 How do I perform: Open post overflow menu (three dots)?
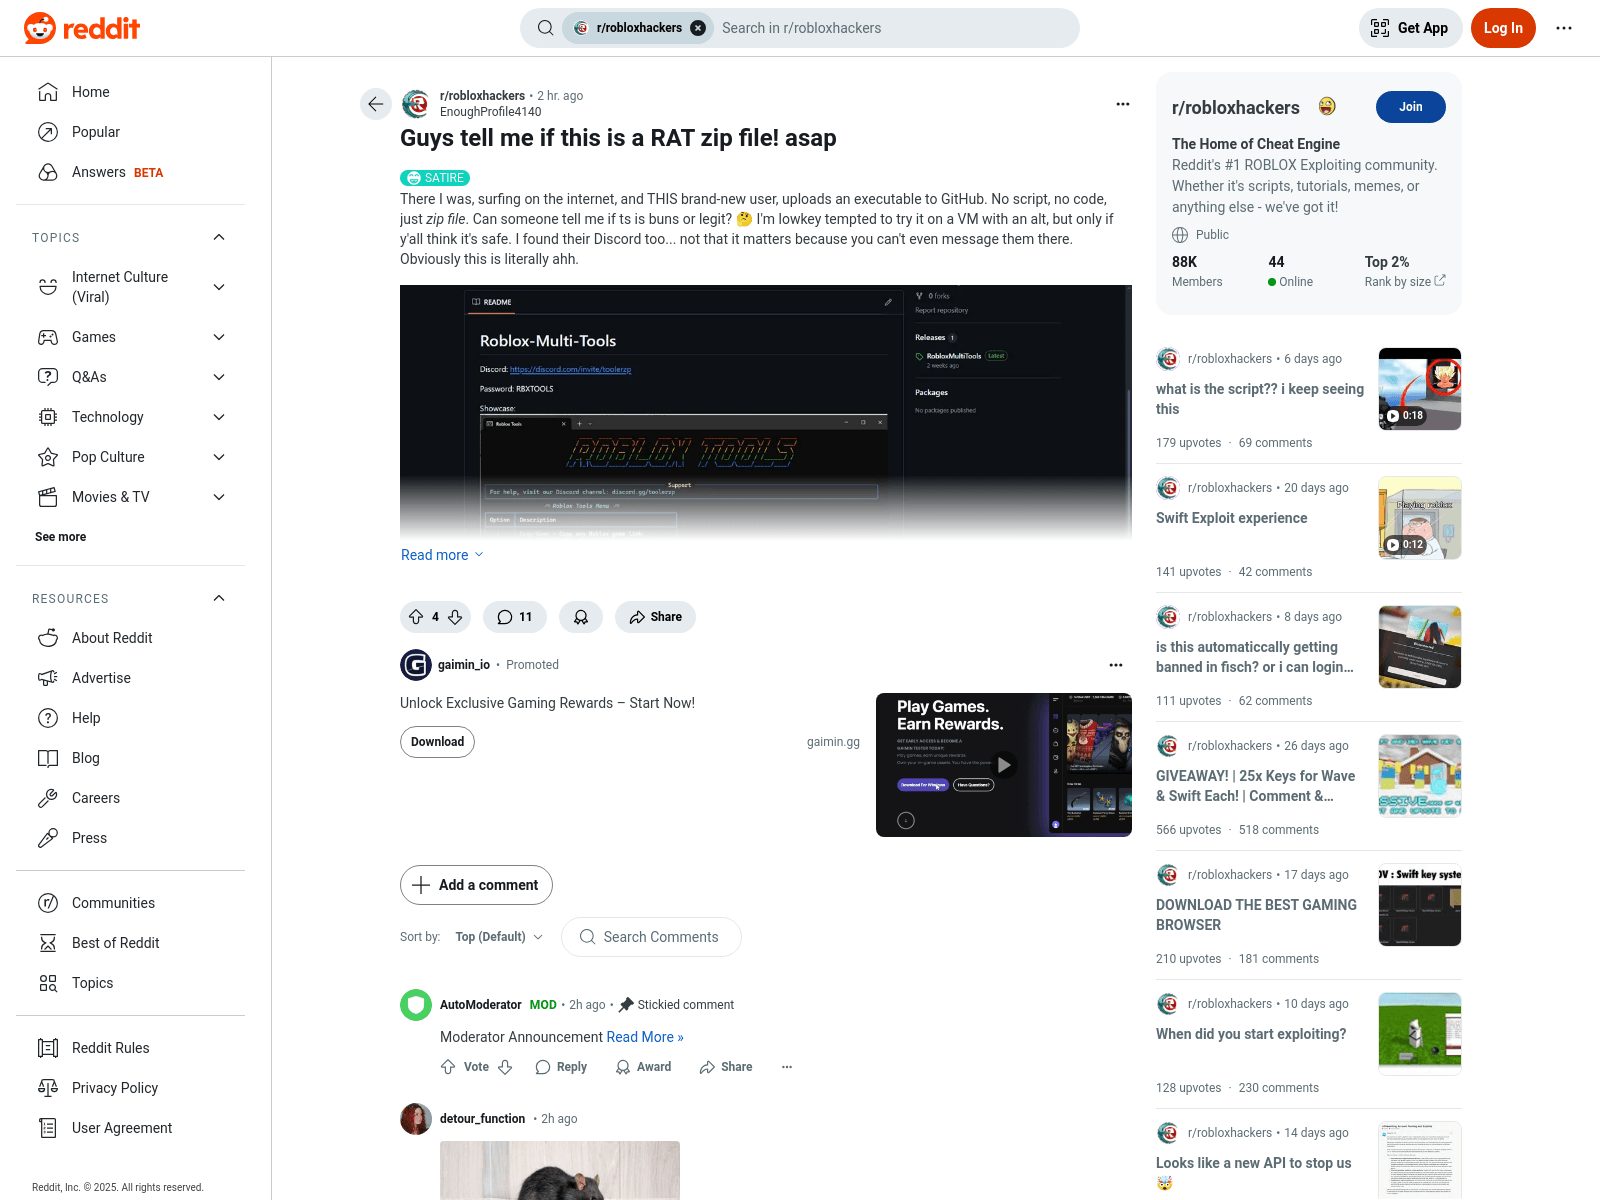pyautogui.click(x=1123, y=104)
